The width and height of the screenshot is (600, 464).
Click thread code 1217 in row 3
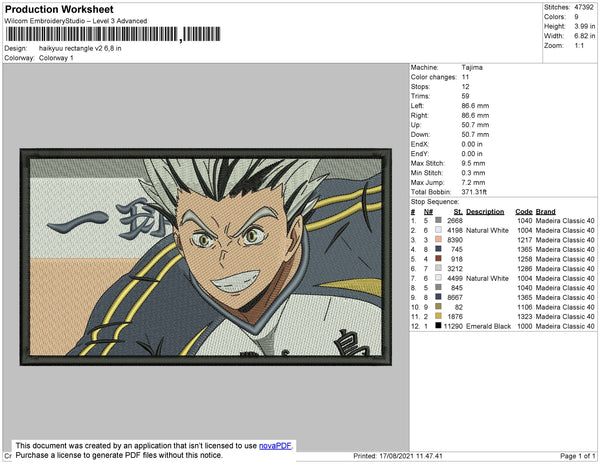click(525, 240)
